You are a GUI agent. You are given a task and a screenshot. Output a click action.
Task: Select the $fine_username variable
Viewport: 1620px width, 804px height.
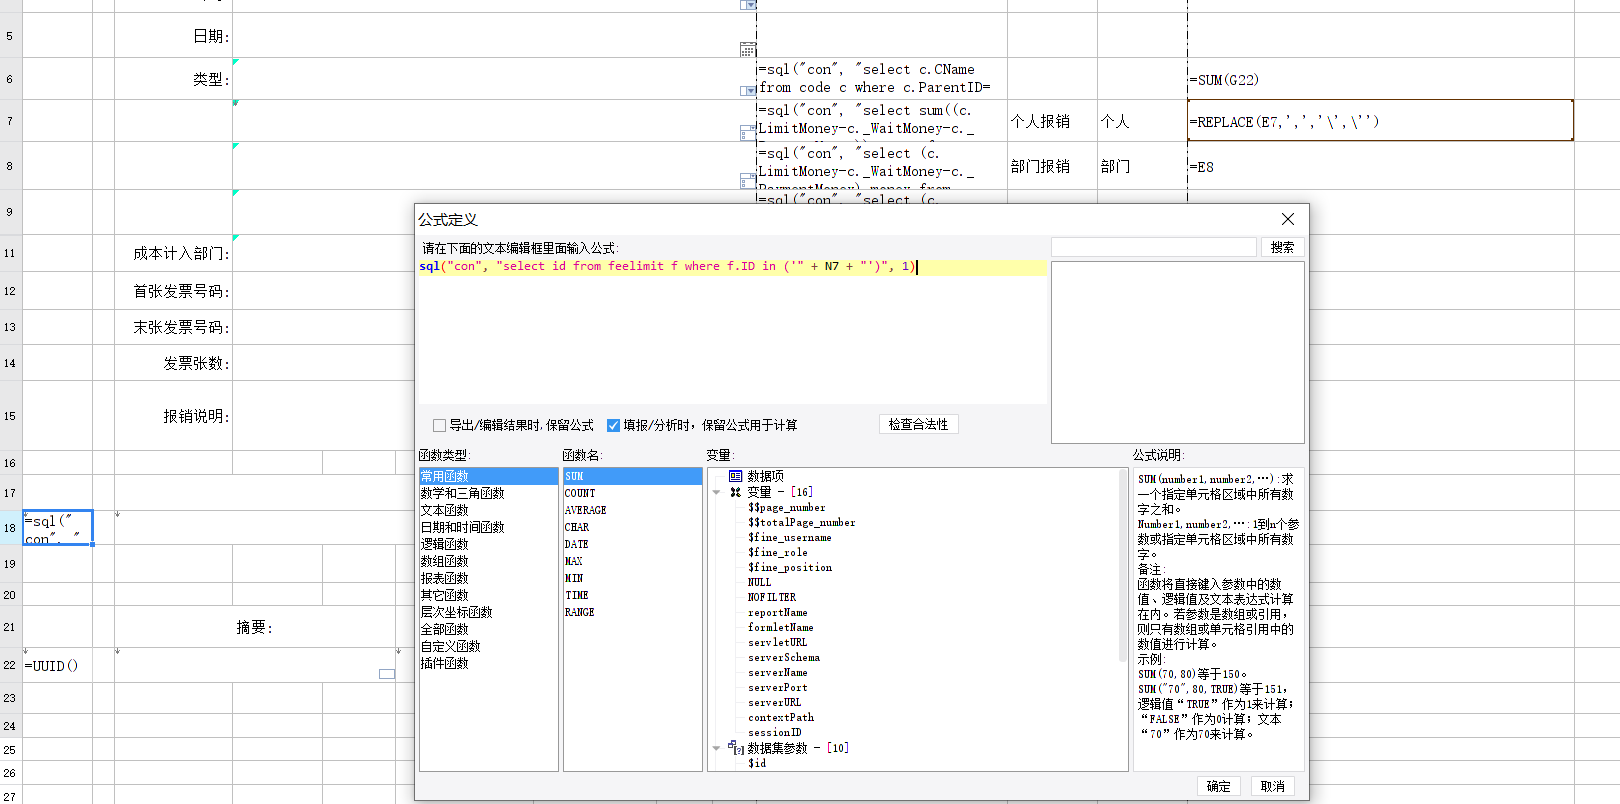(789, 537)
